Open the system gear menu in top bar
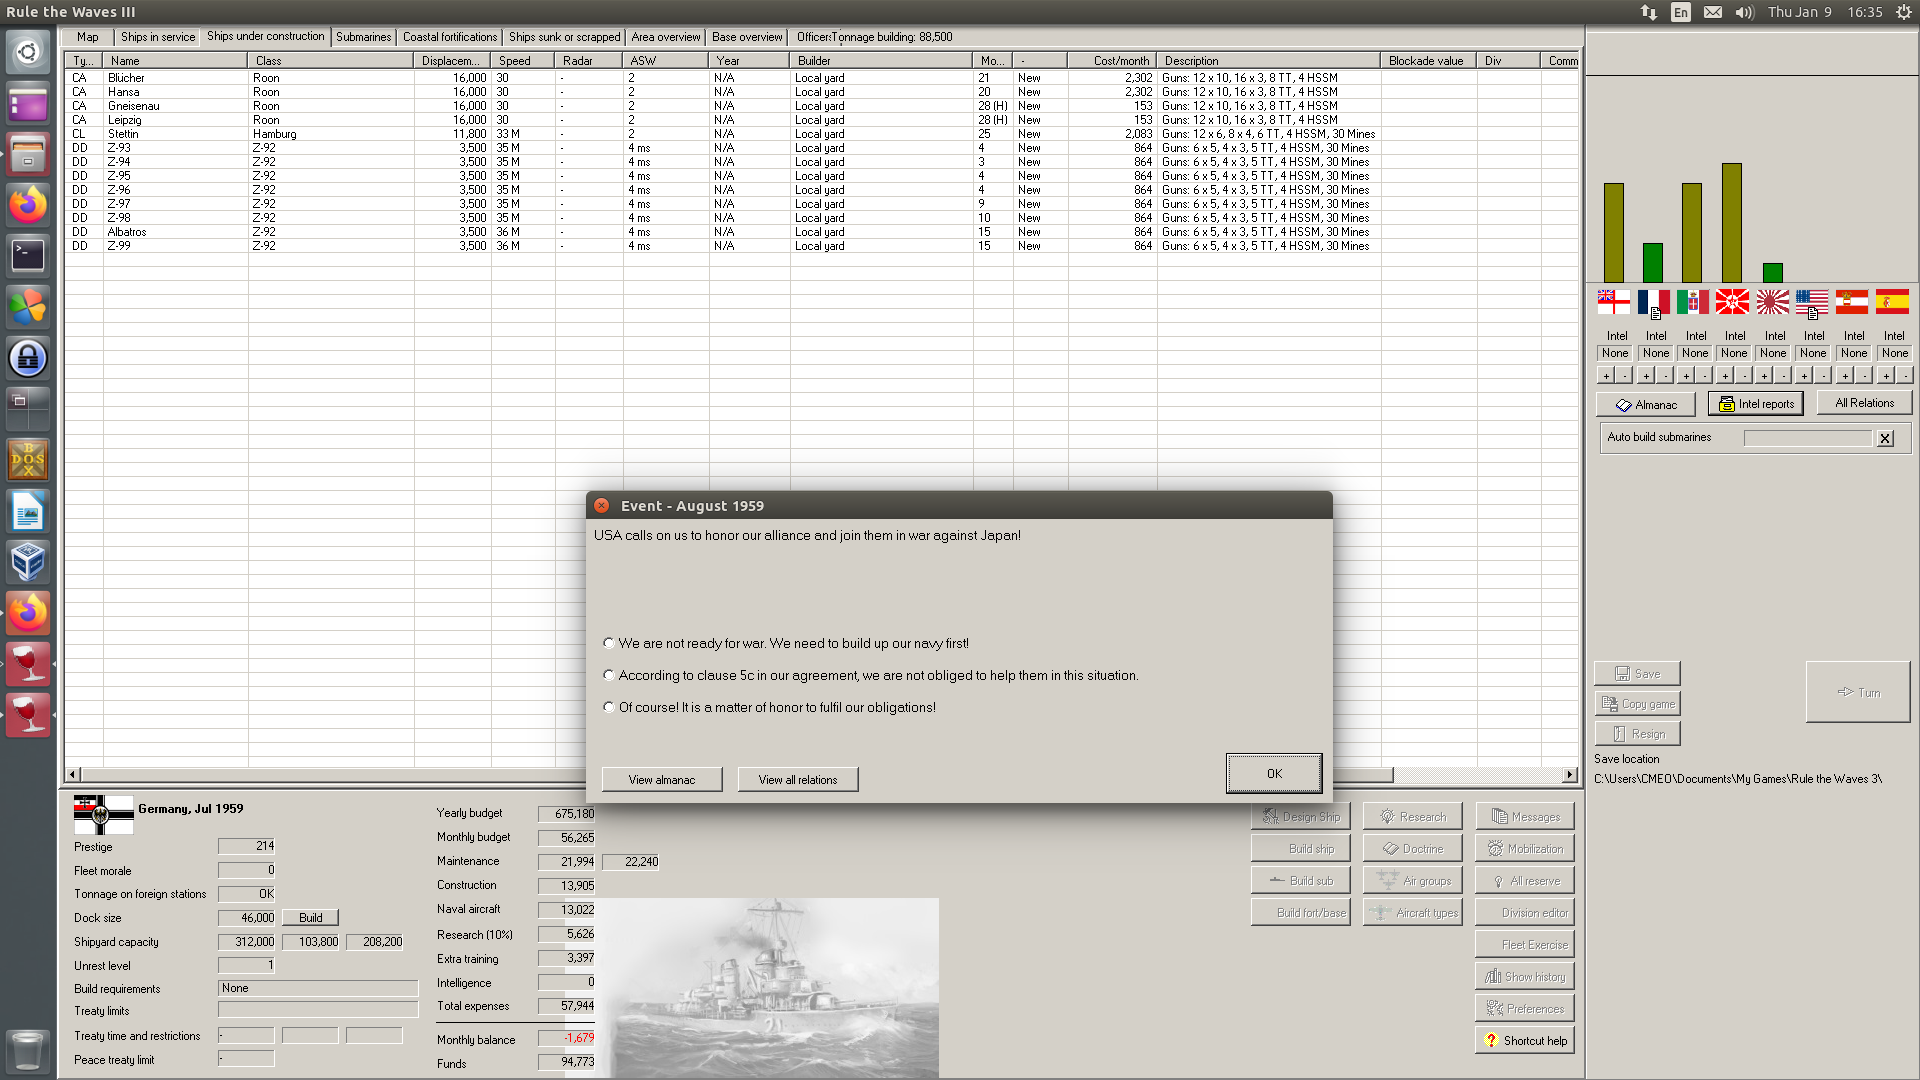 click(1904, 12)
